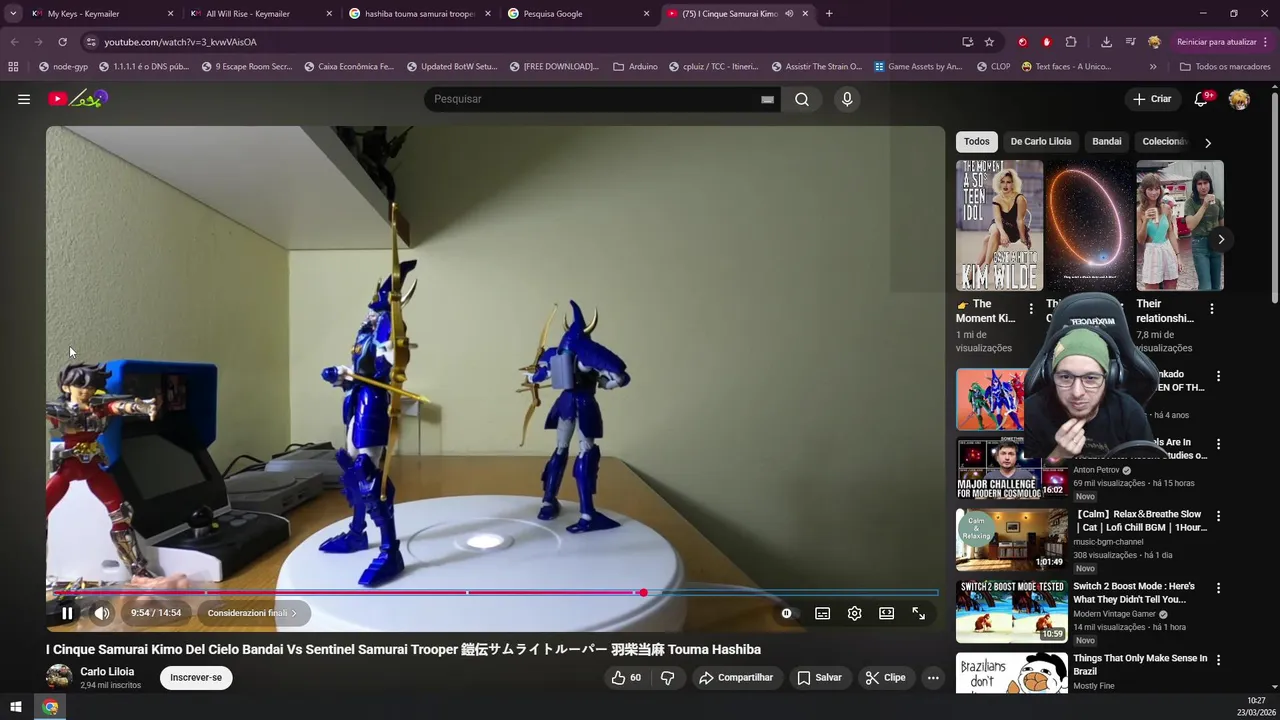Viewport: 1280px width, 720px height.
Task: Switch to theater mode
Action: [x=886, y=613]
